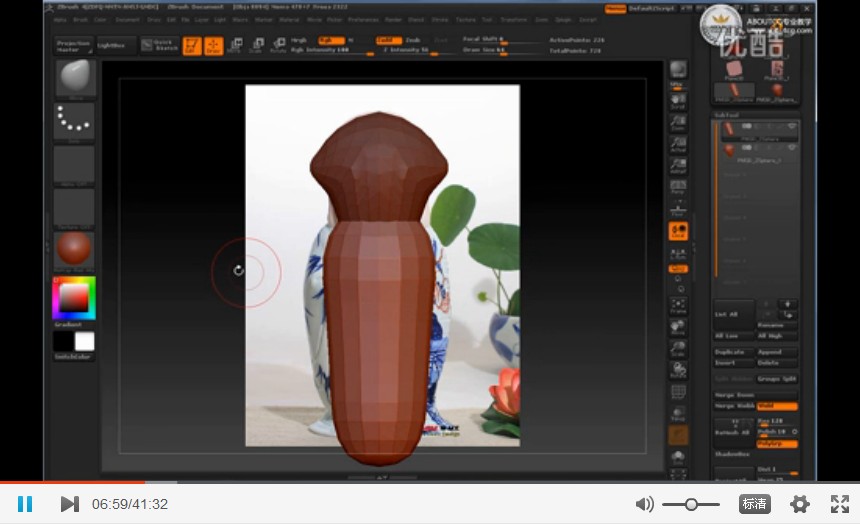Open the Brush menu
Viewport: 860px width, 524px height.
tap(81, 20)
